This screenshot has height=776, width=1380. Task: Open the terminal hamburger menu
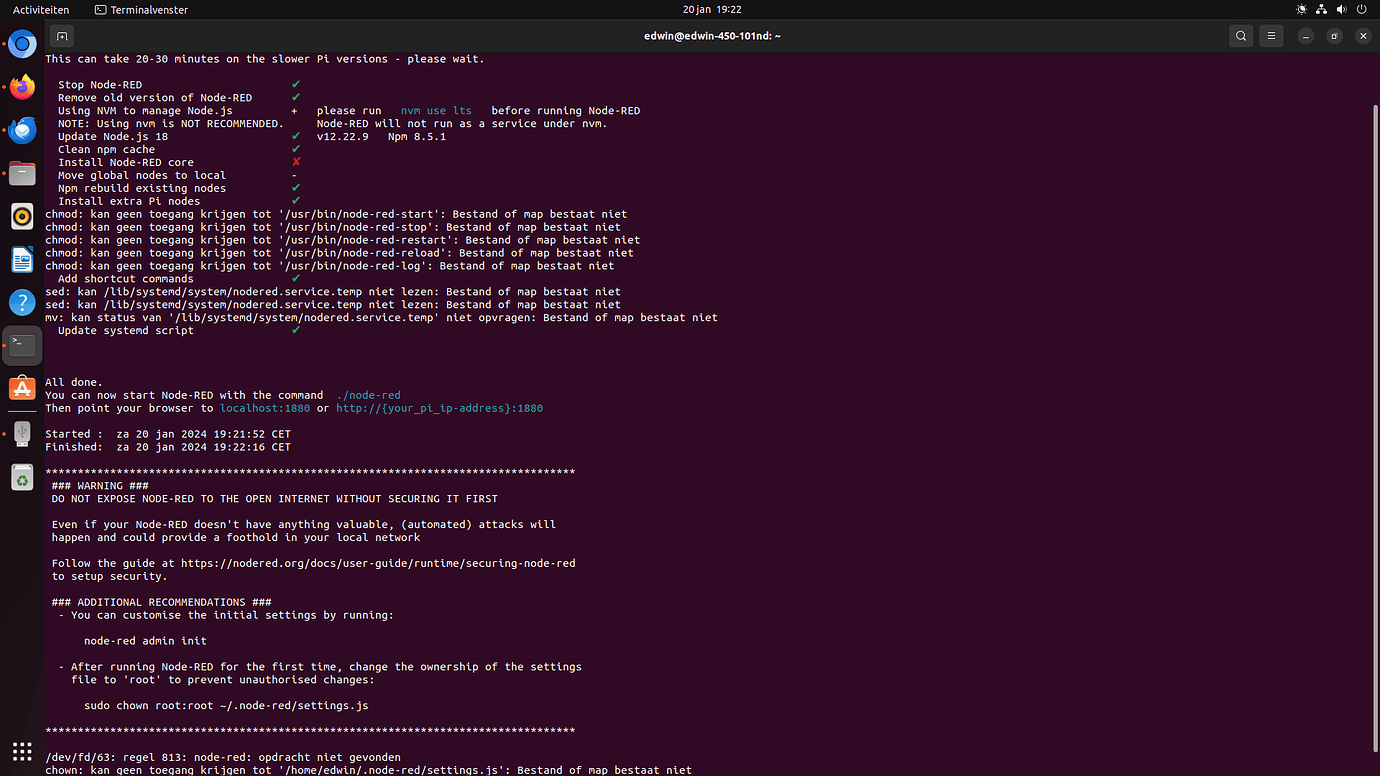1271,36
